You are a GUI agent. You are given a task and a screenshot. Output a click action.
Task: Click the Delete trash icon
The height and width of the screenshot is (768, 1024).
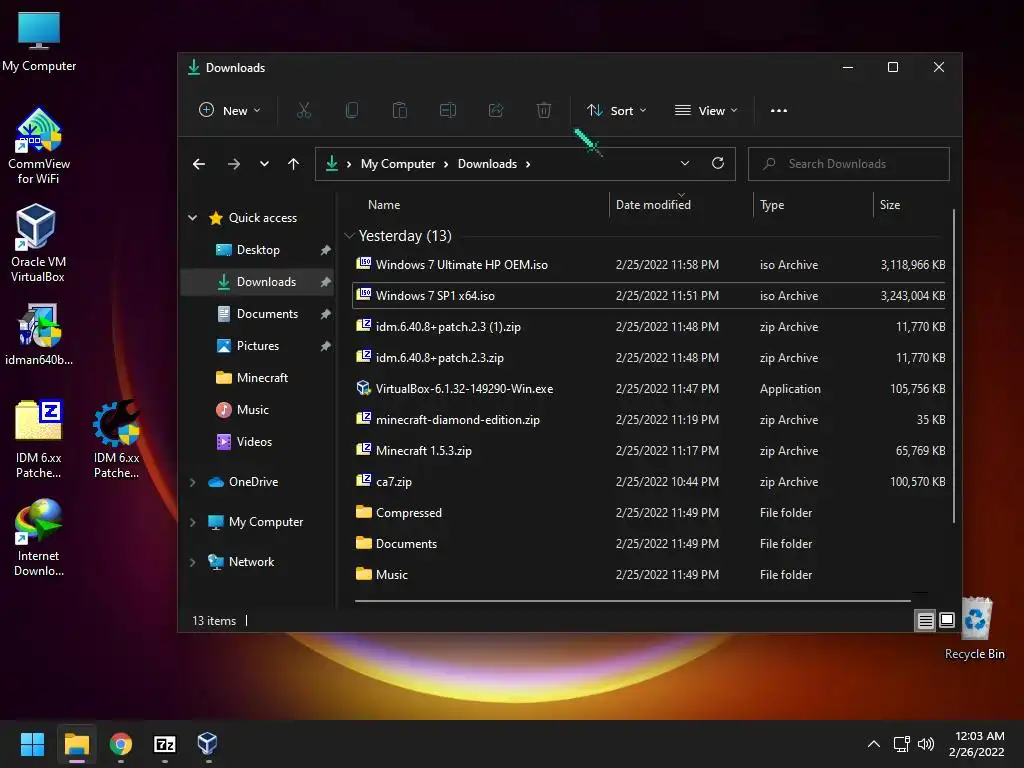[544, 110]
